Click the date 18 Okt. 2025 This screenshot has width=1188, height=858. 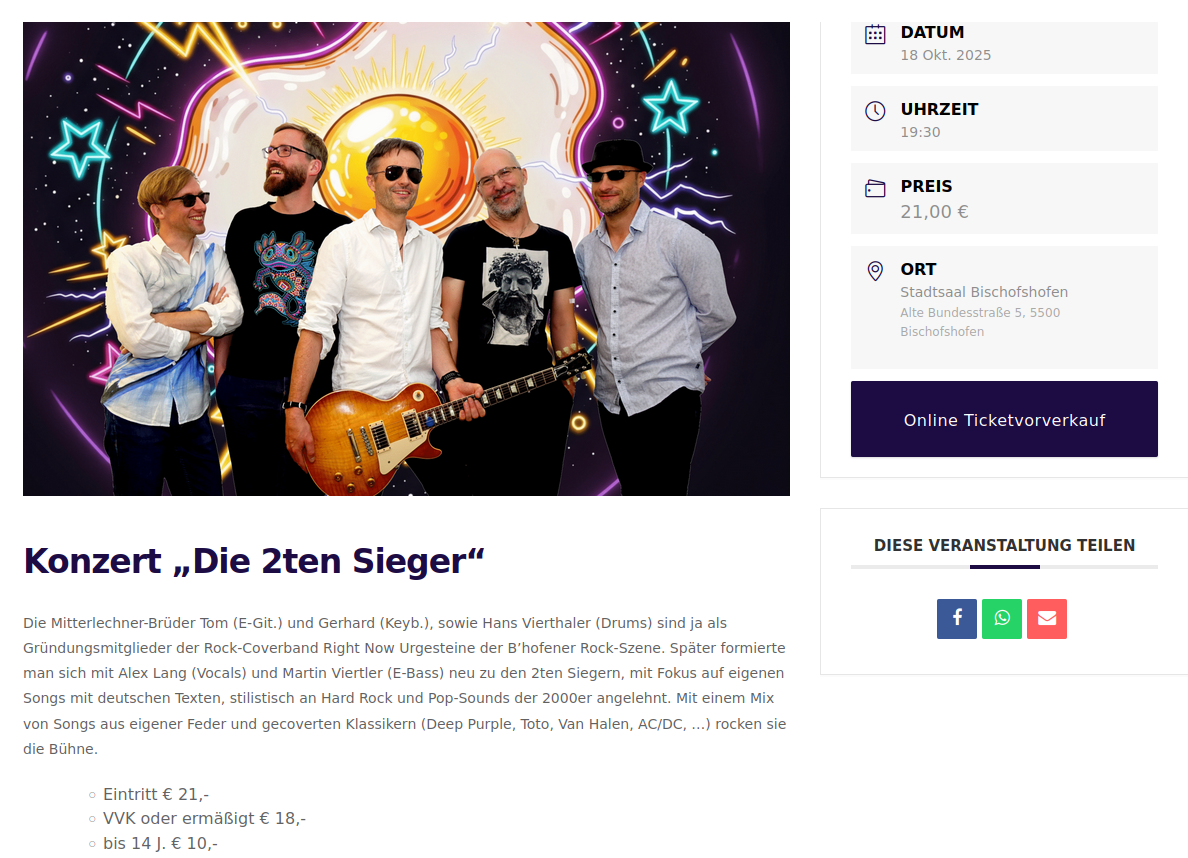[946, 55]
